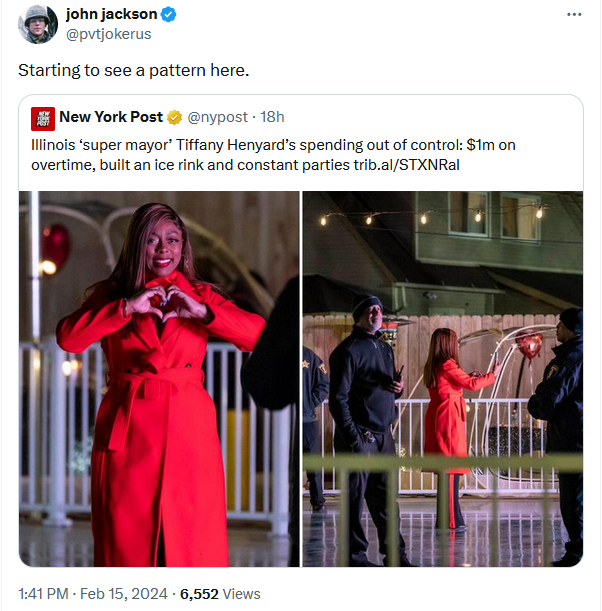Open the john jackson display name link
This screenshot has height=611, width=602.
pos(111,14)
